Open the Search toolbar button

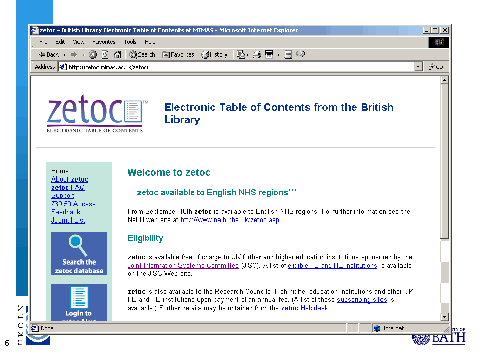pos(142,54)
